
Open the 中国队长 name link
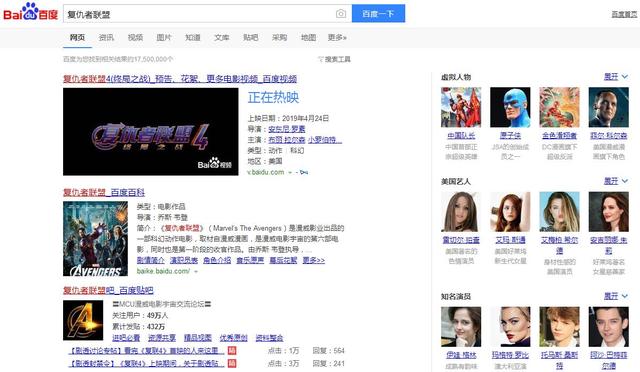point(461,136)
